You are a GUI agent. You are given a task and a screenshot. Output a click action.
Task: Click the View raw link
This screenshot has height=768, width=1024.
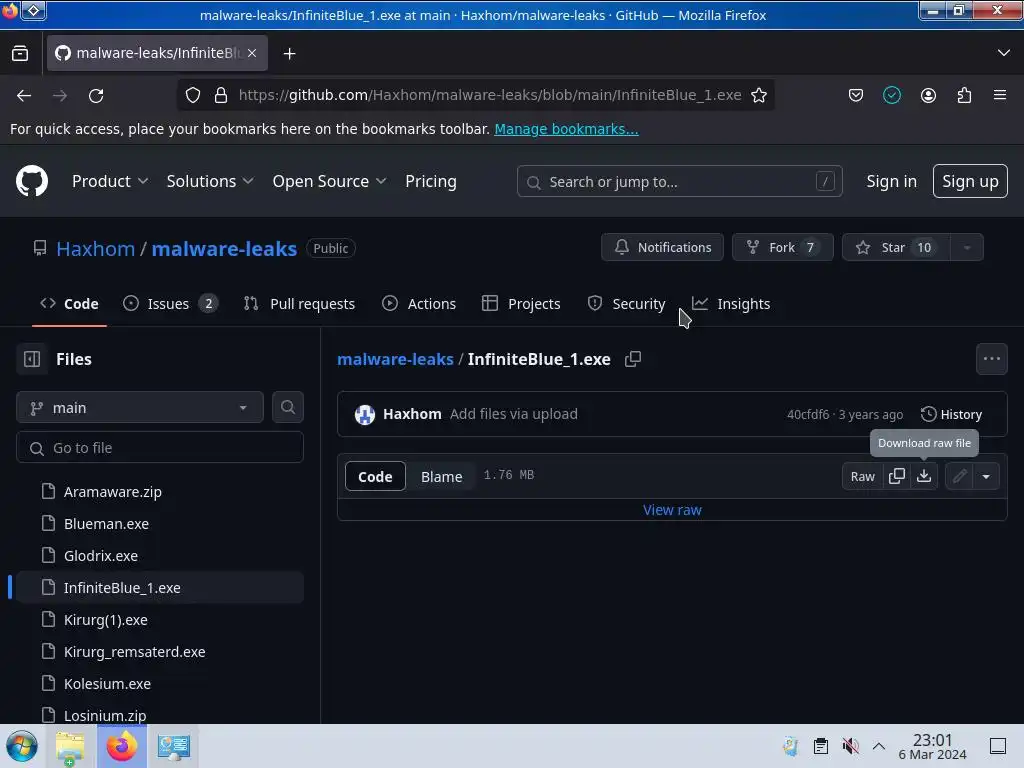(672, 510)
